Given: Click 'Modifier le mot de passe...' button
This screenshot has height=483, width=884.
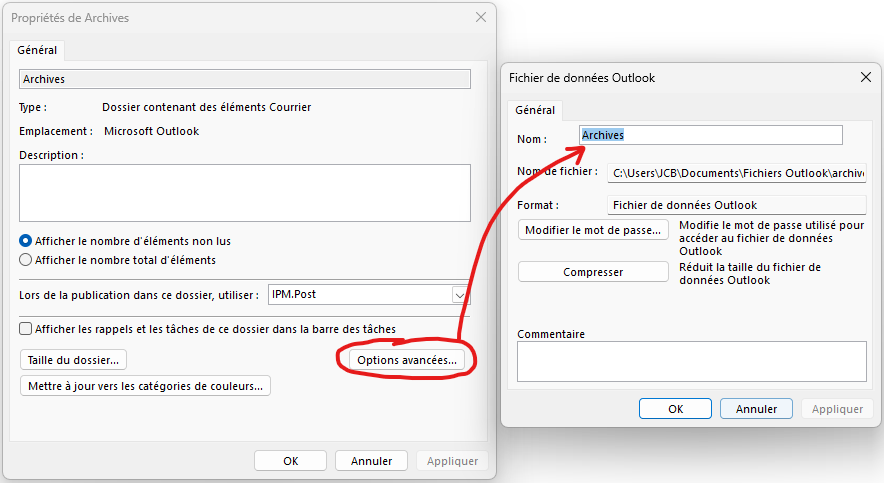Looking at the screenshot, I should coord(593,230).
